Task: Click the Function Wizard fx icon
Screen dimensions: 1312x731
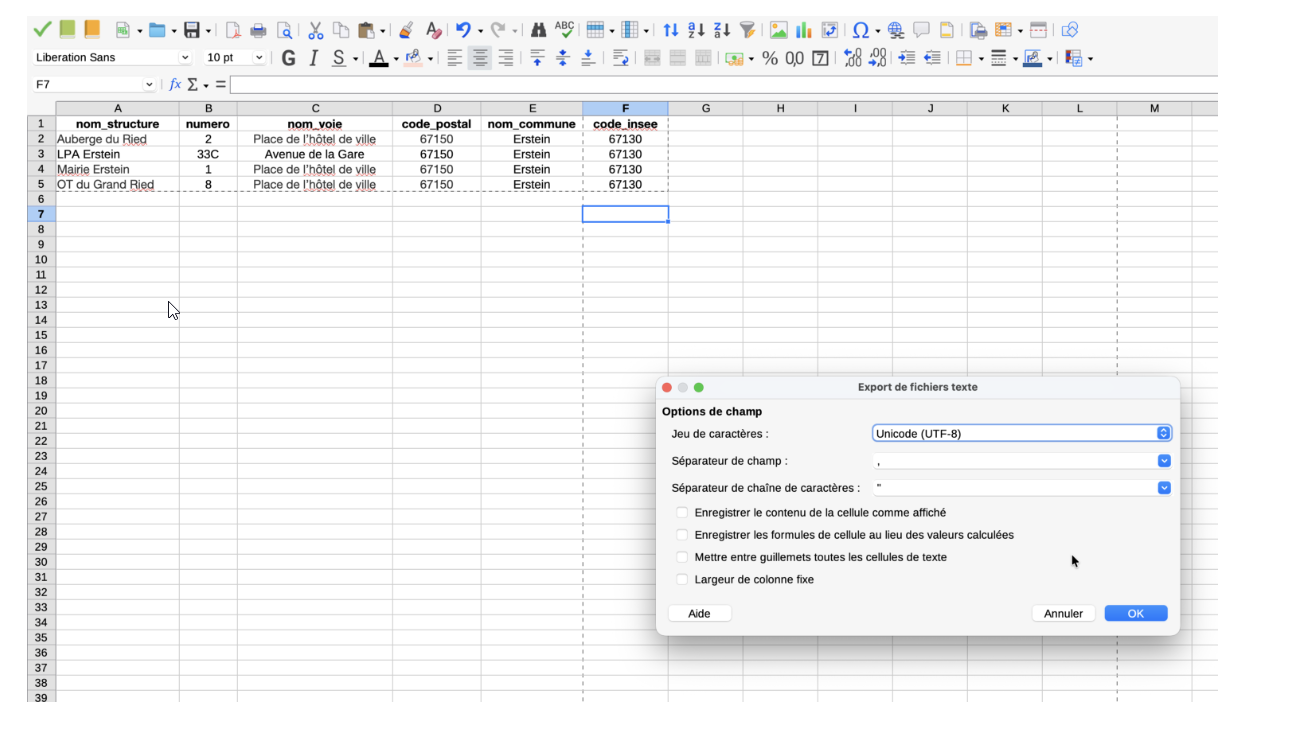Action: 175,85
